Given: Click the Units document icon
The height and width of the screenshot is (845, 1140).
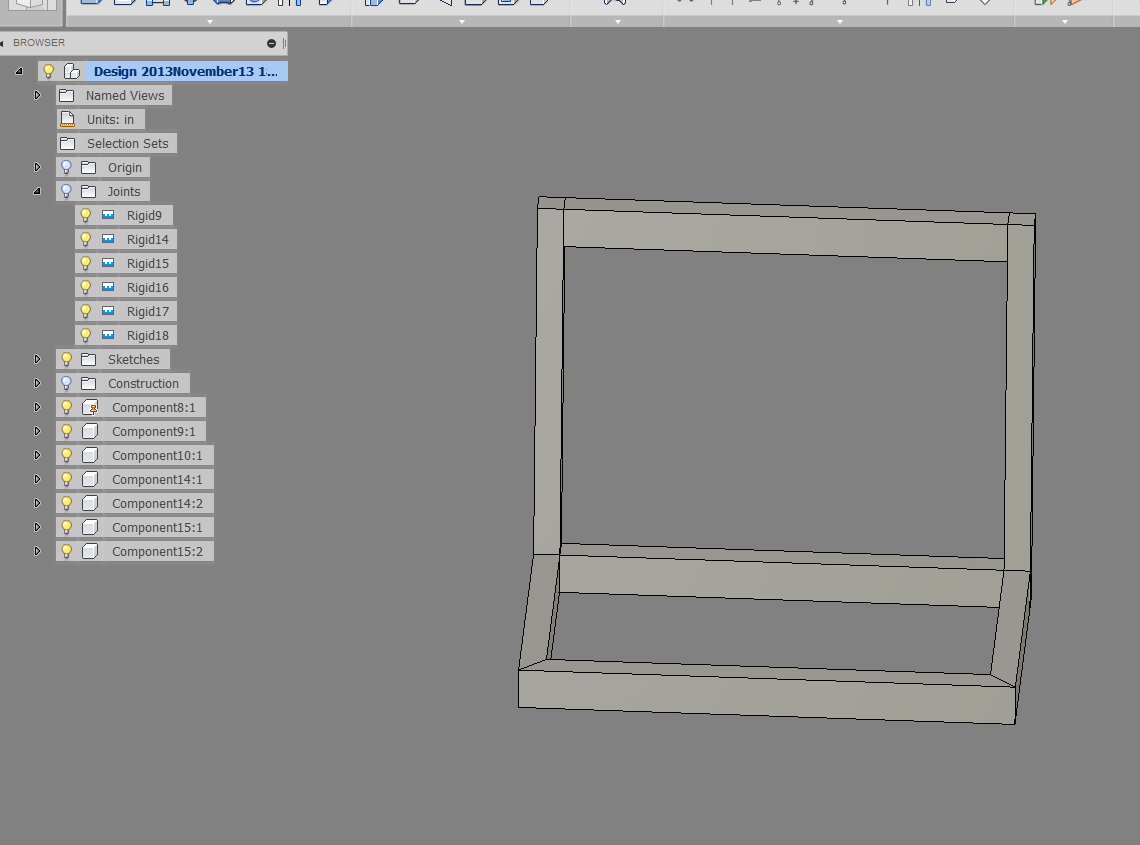Looking at the screenshot, I should pos(68,119).
